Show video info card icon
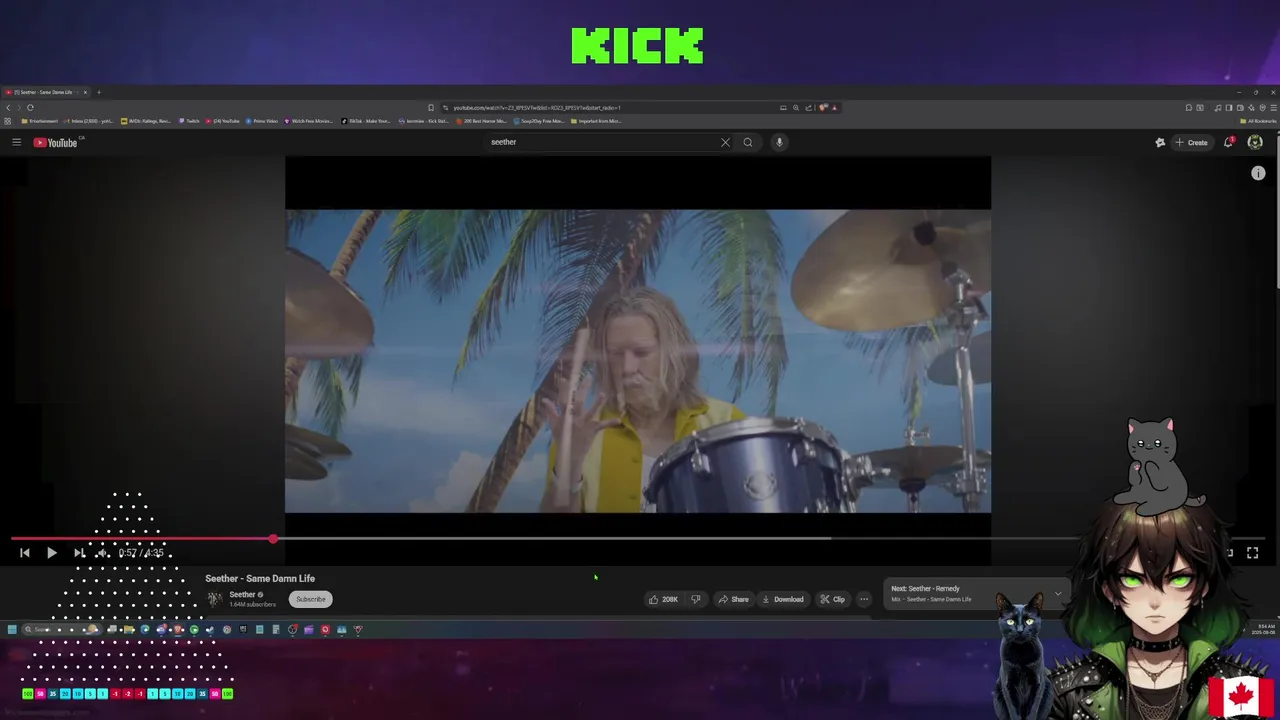Viewport: 1280px width, 720px height. click(x=1258, y=173)
